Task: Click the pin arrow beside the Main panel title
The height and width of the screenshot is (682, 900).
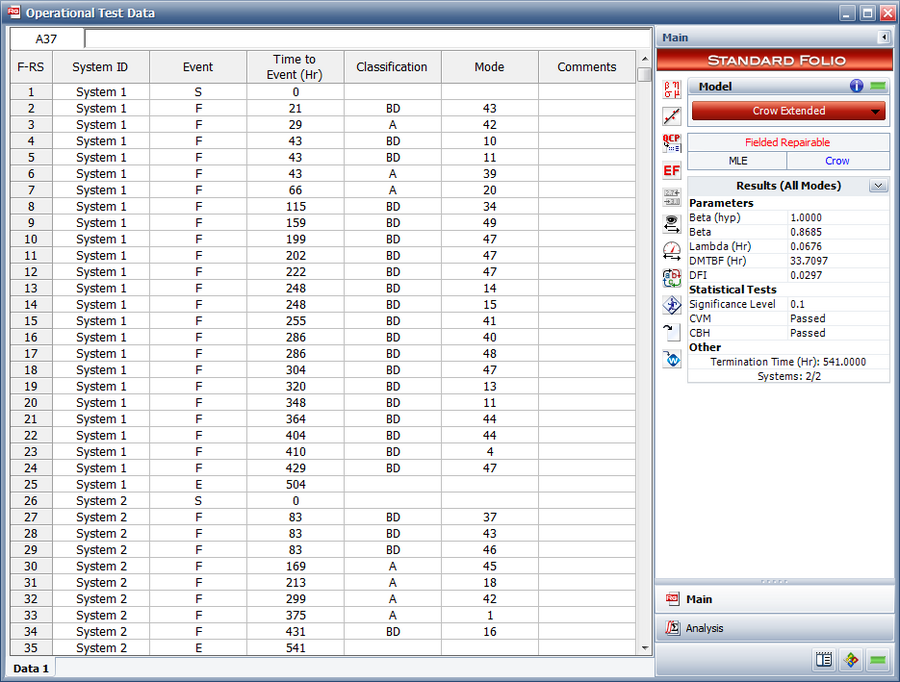Action: coord(884,37)
